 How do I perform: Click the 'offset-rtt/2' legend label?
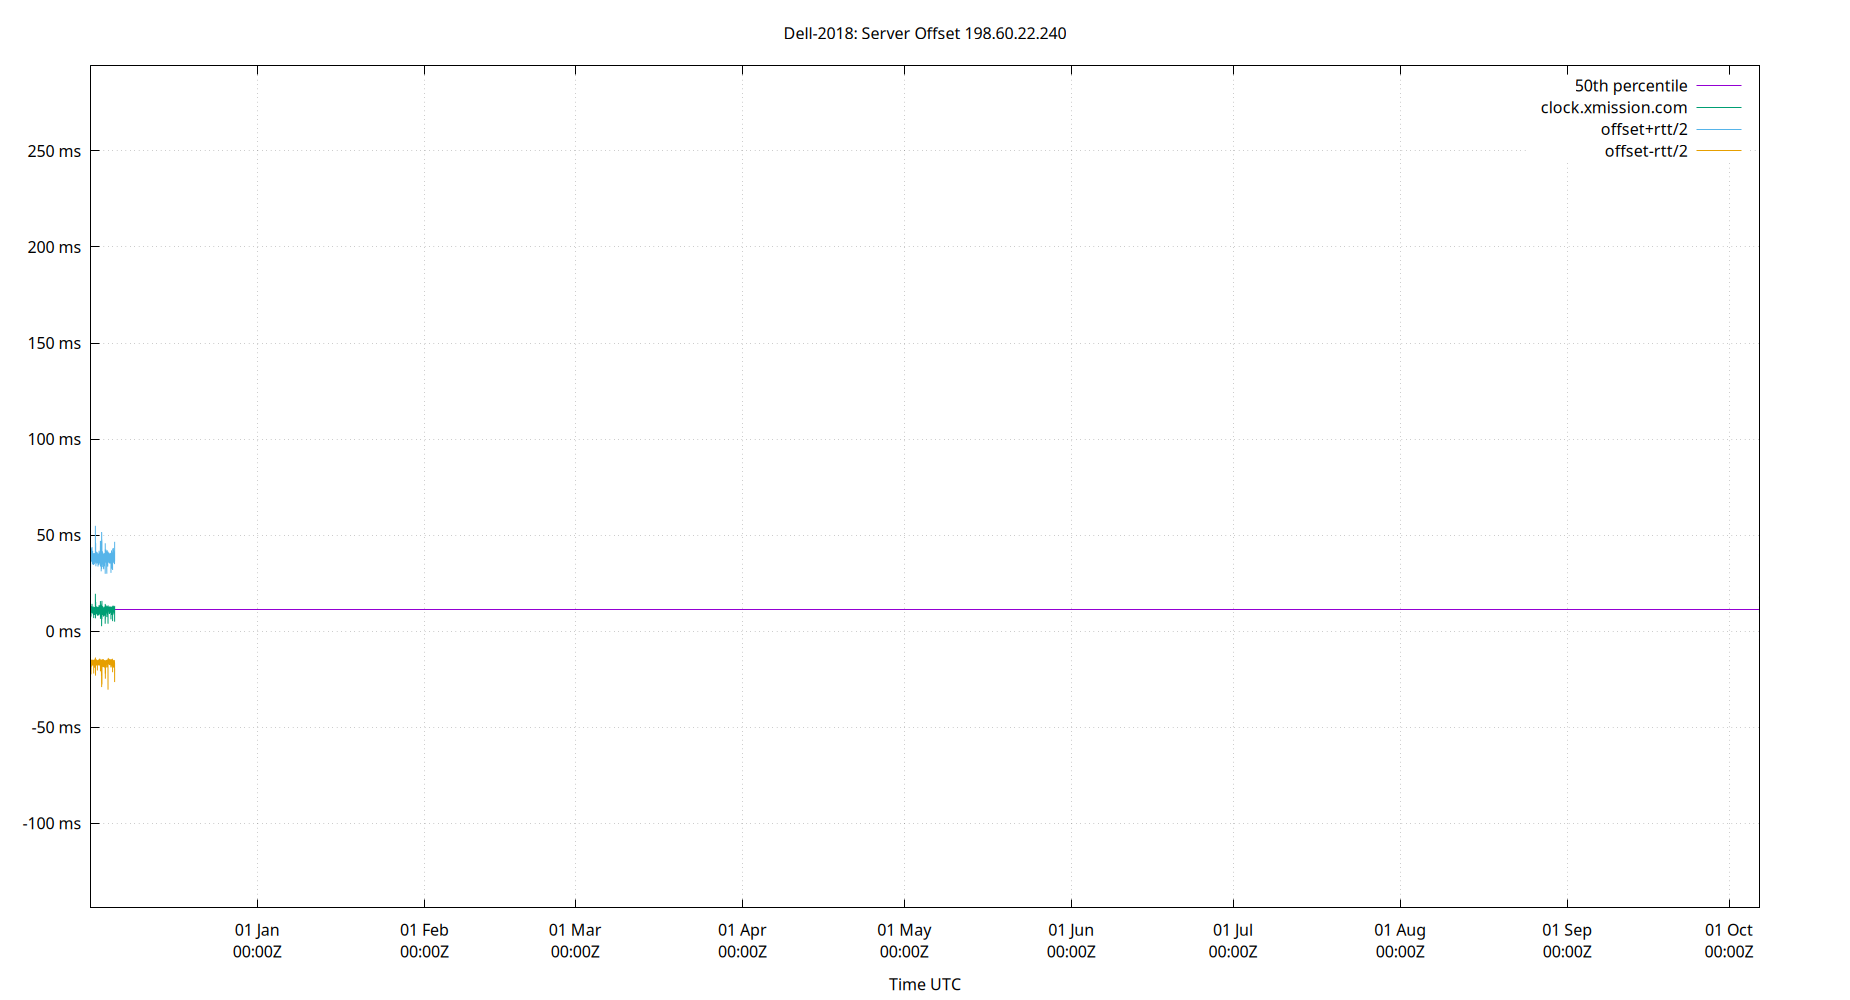(1646, 151)
